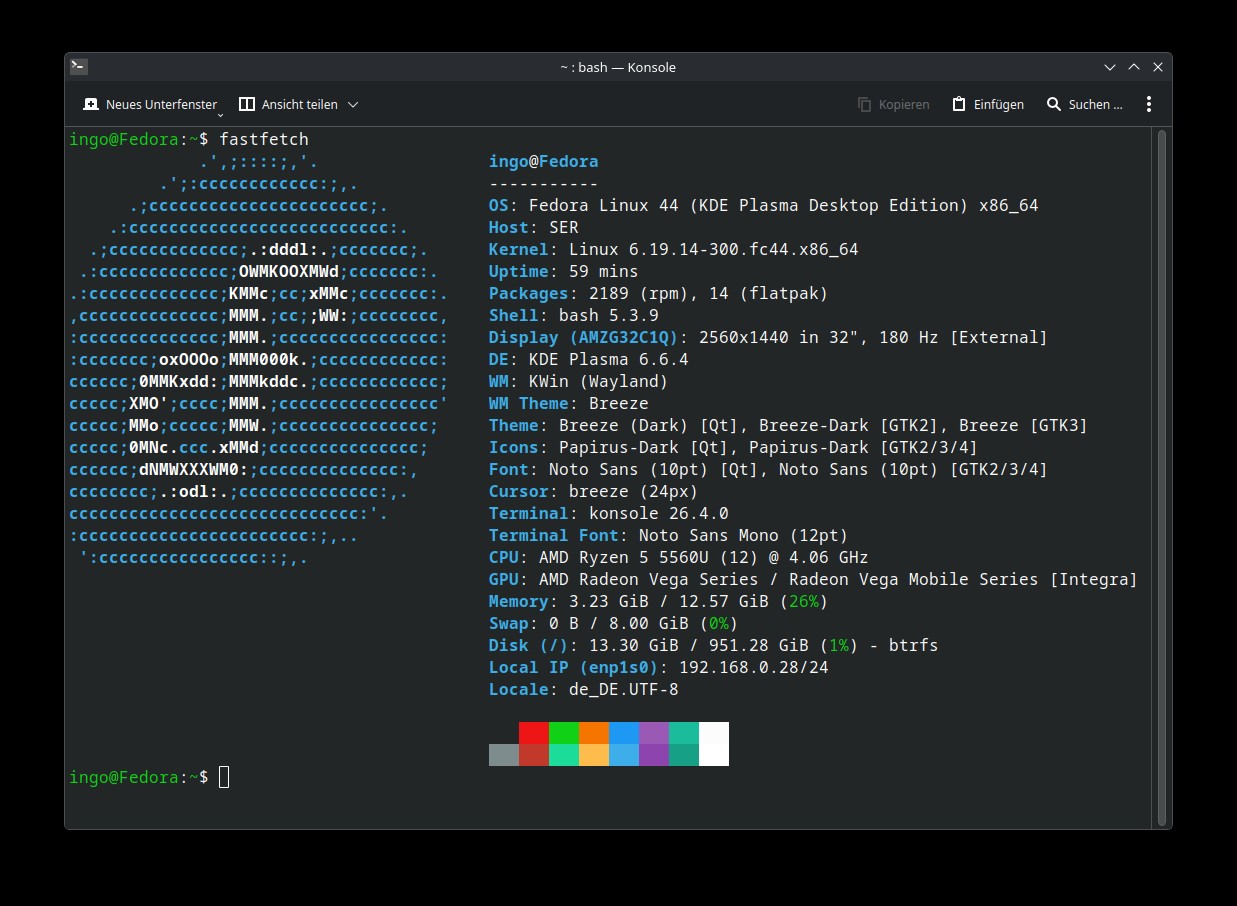Click the 'Local IP (enp1s0)' line
This screenshot has height=906, width=1237.
(659, 667)
